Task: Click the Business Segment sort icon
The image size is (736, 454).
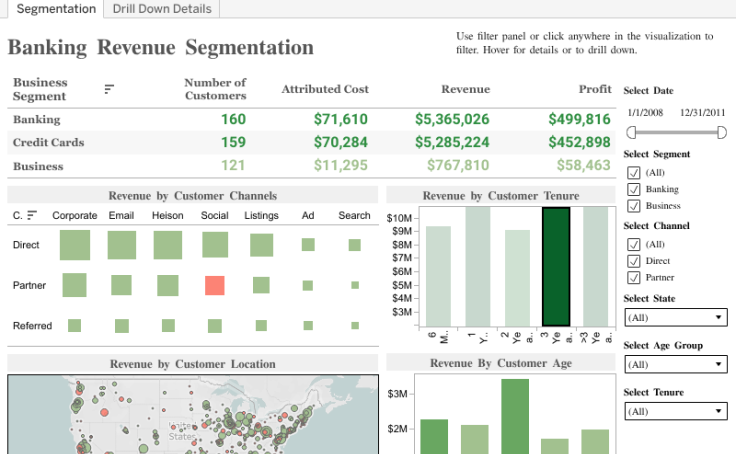Action: [109, 89]
